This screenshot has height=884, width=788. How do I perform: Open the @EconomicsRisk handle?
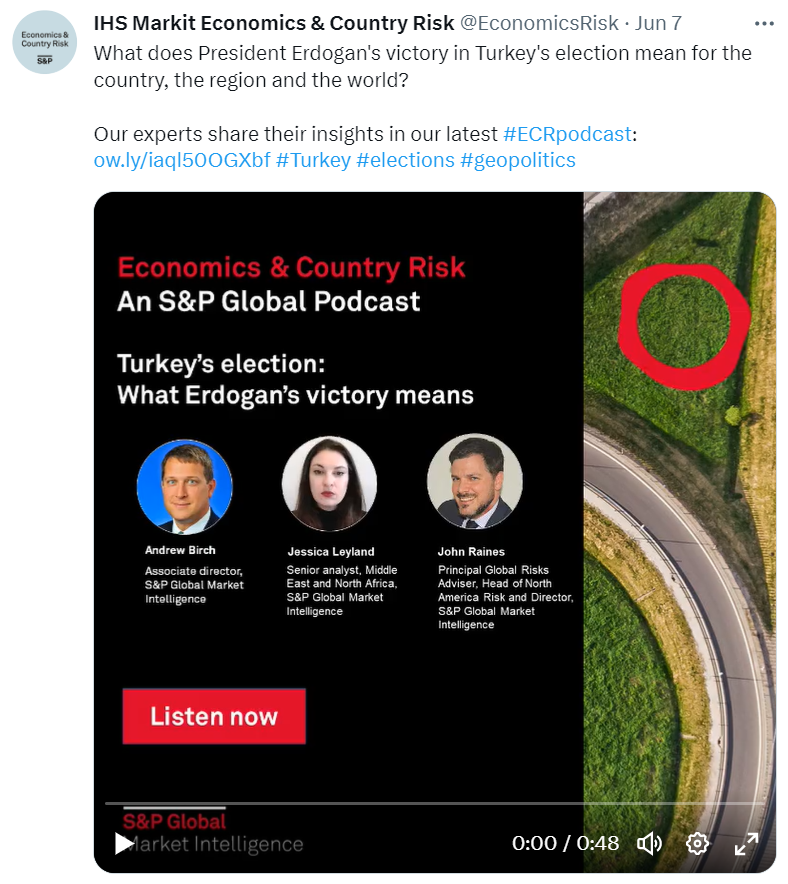coord(539,24)
